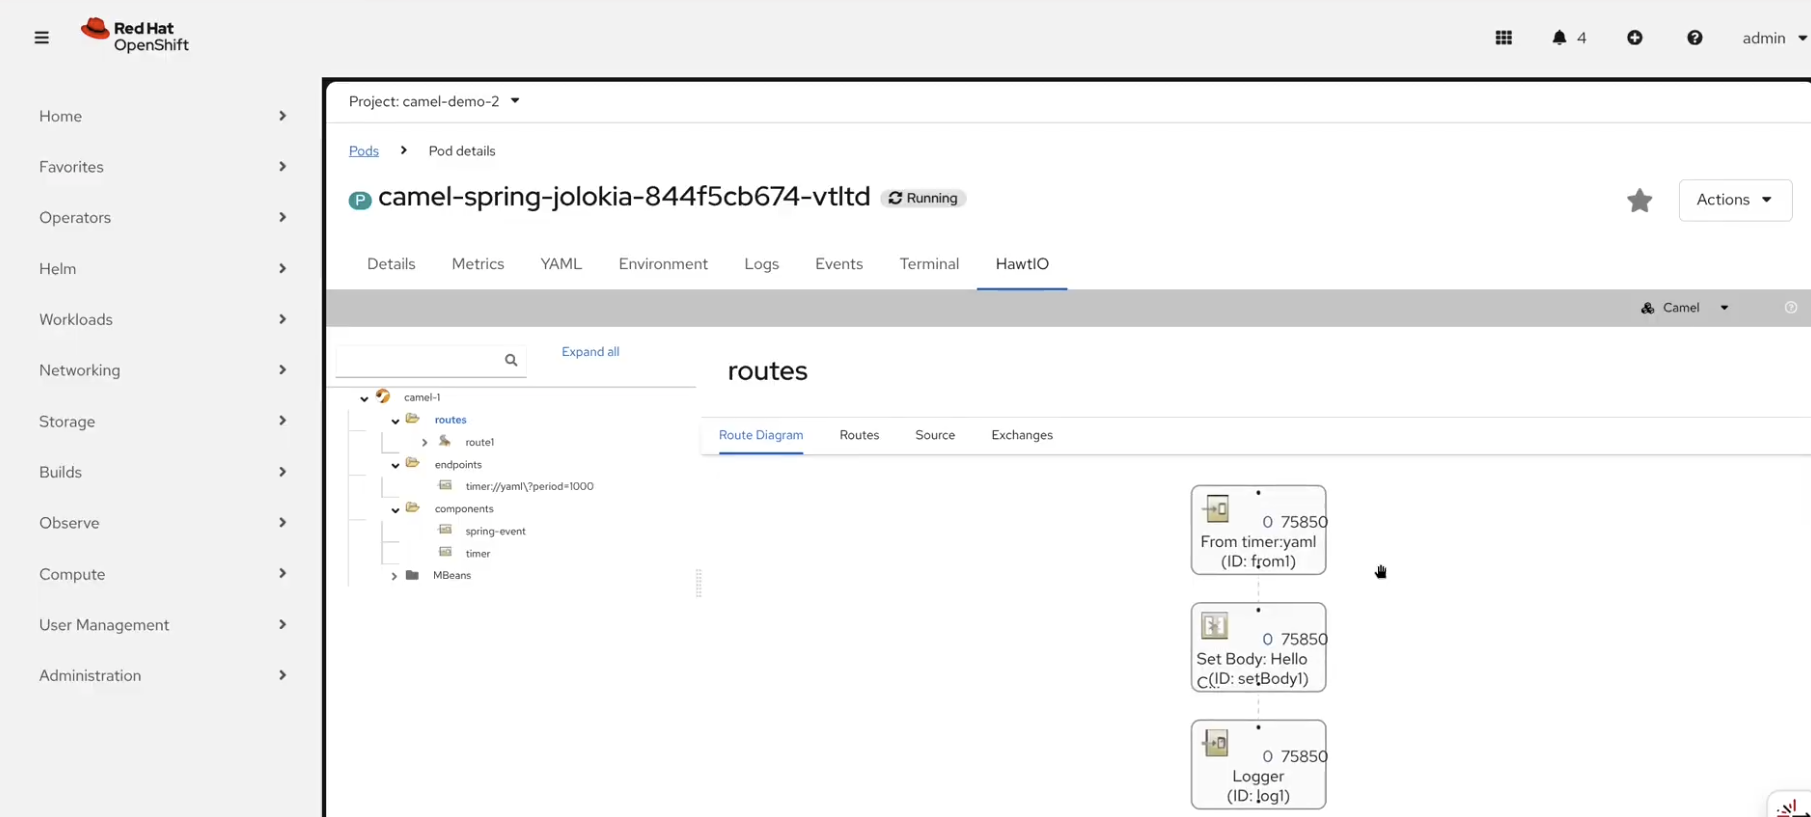The image size is (1811, 817).
Task: Click the notifications bell icon
Action: [x=1559, y=38]
